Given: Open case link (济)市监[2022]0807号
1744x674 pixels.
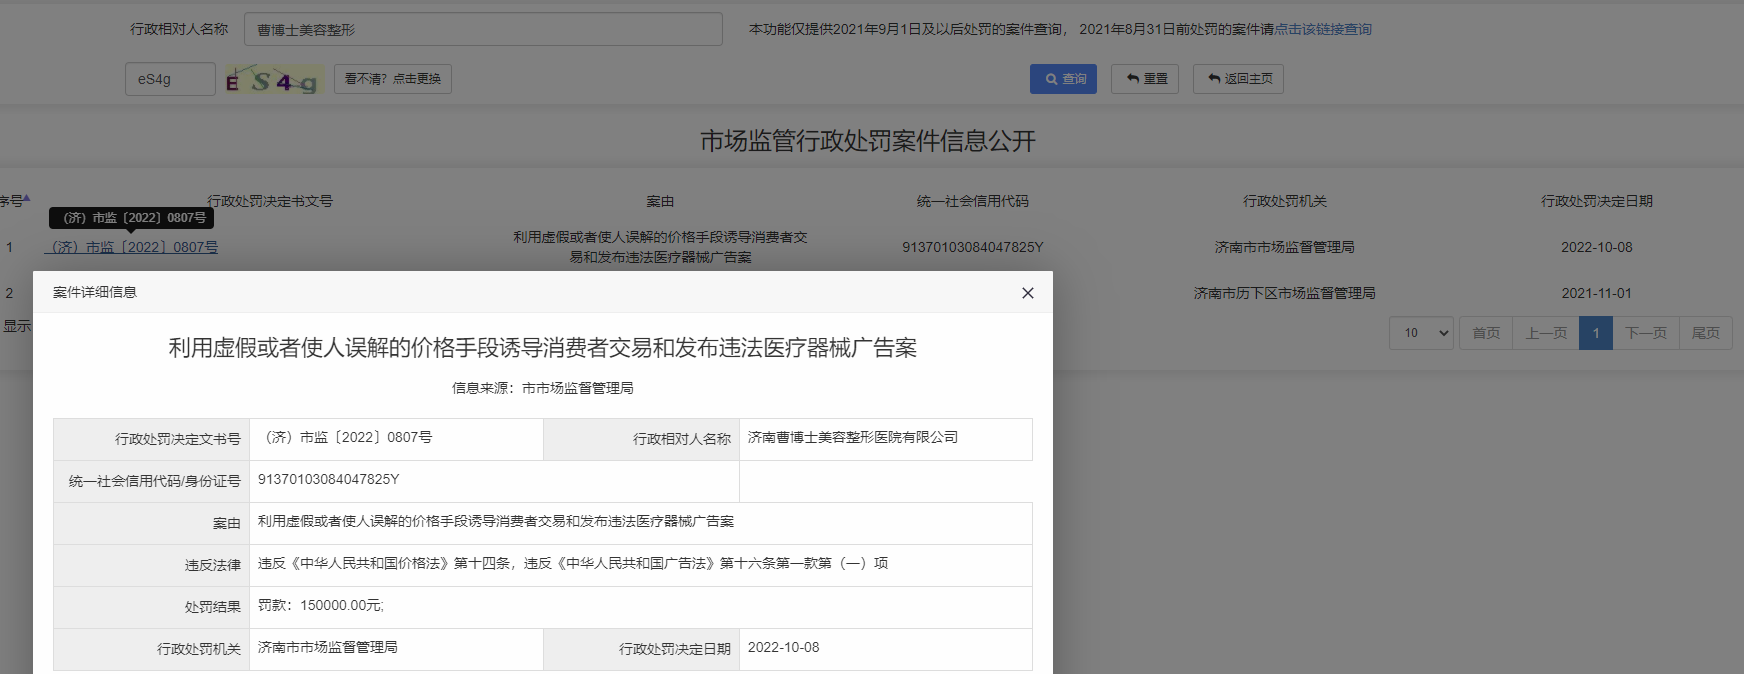Looking at the screenshot, I should (134, 247).
